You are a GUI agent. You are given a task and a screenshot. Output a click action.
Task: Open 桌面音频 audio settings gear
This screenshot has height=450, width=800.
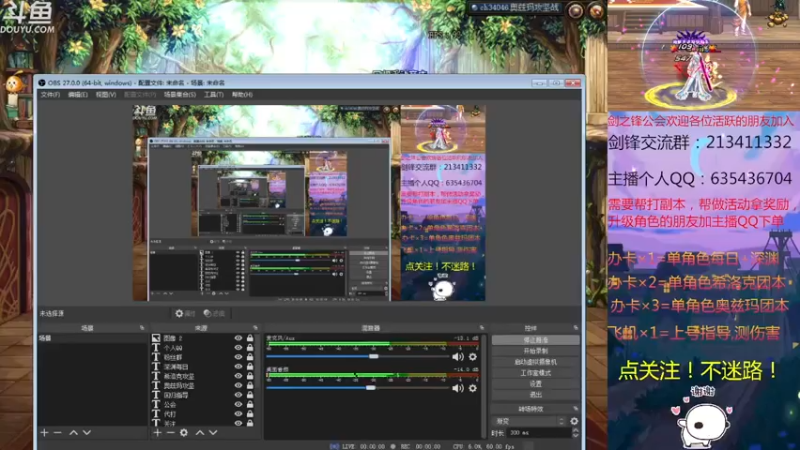pyautogui.click(x=473, y=388)
